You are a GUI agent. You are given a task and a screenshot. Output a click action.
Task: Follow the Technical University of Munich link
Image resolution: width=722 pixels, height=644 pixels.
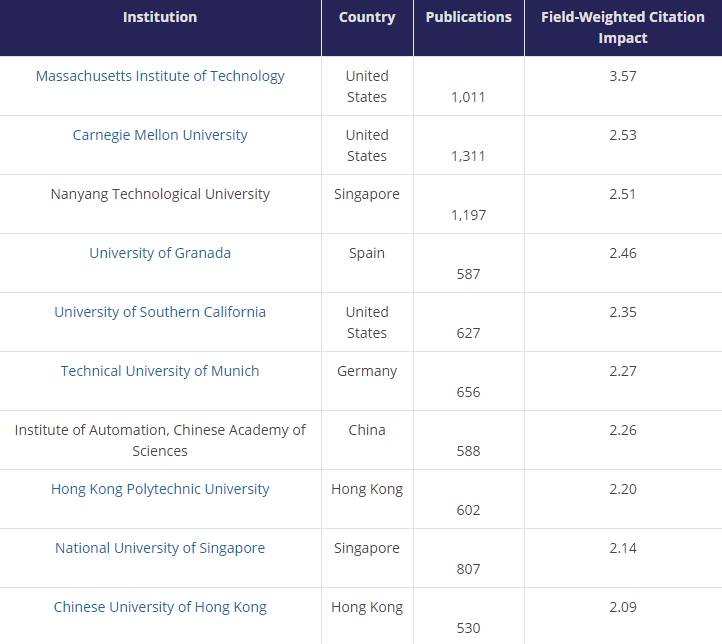pyautogui.click(x=160, y=371)
